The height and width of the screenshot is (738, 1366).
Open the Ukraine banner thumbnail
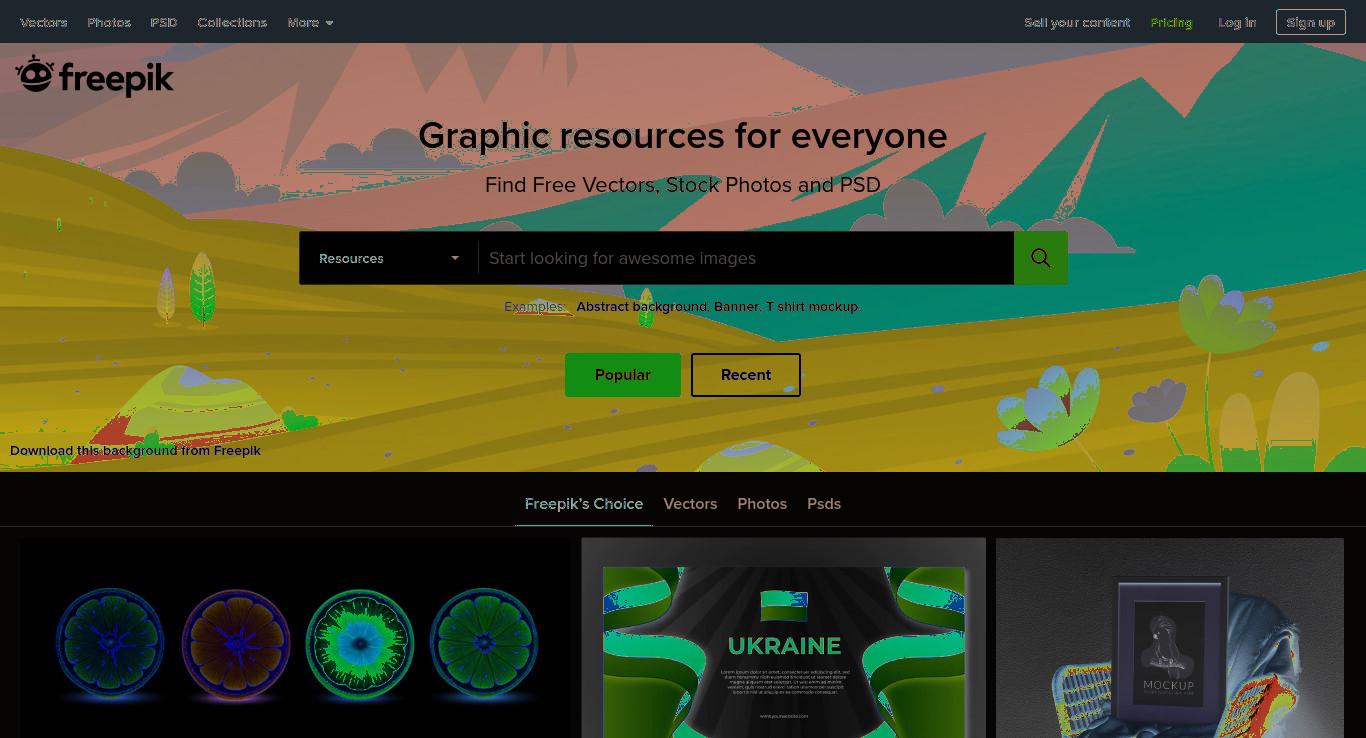[x=784, y=638]
